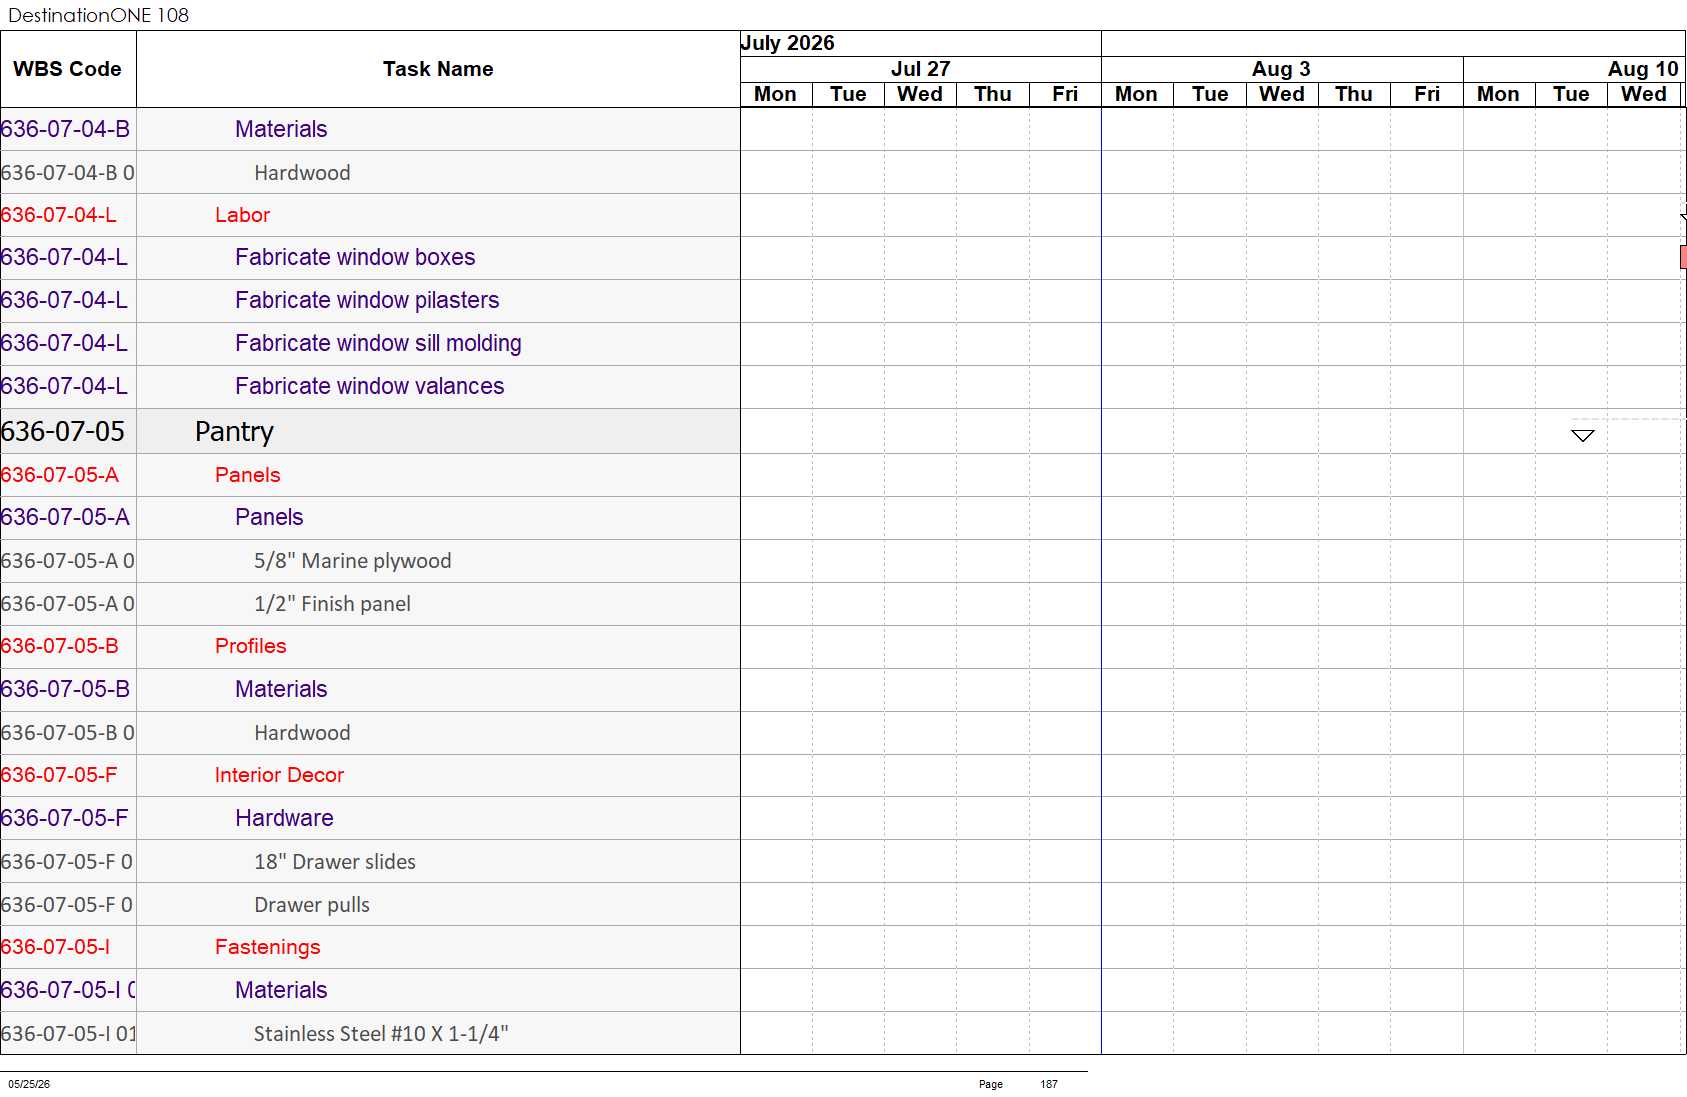The height and width of the screenshot is (1097, 1687).
Task: Select Fabricate window valances task
Action: [x=369, y=386]
